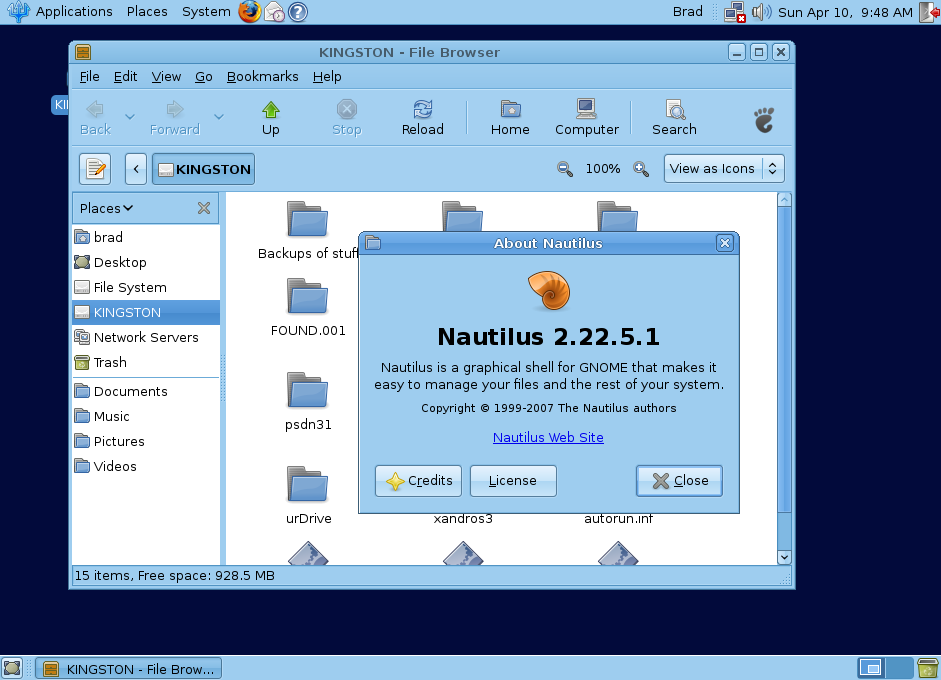Expand the Back history dropdown arrow
Screen dimensions: 941x680
tap(130, 117)
